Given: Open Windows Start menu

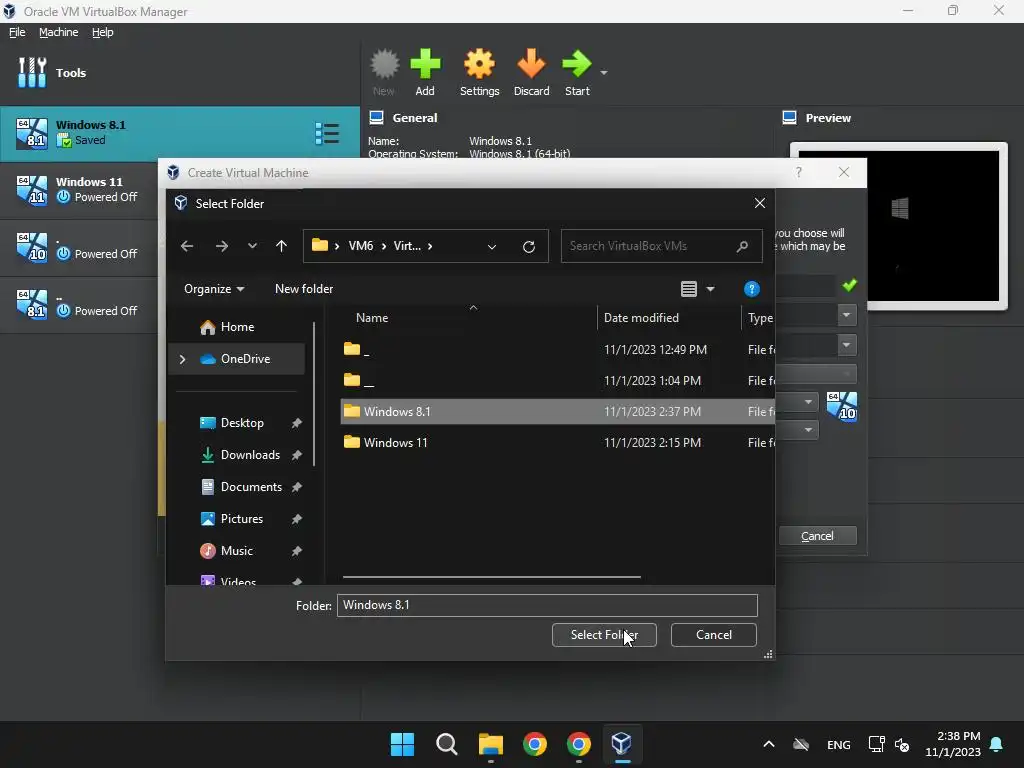Looking at the screenshot, I should 402,744.
